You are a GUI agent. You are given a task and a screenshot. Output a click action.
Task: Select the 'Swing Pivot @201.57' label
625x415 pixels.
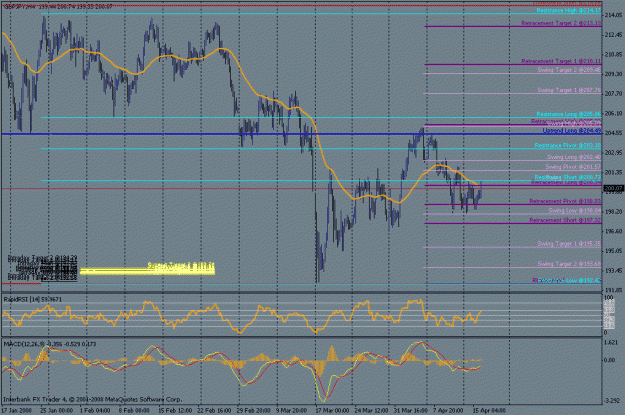click(573, 167)
